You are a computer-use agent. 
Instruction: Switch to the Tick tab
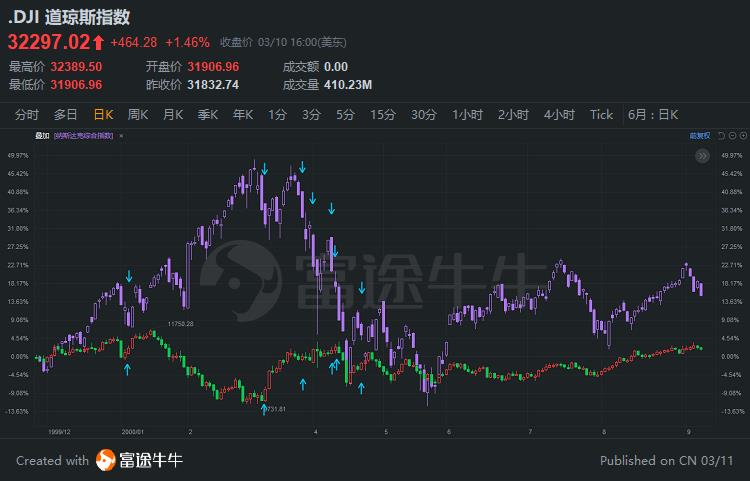[601, 114]
